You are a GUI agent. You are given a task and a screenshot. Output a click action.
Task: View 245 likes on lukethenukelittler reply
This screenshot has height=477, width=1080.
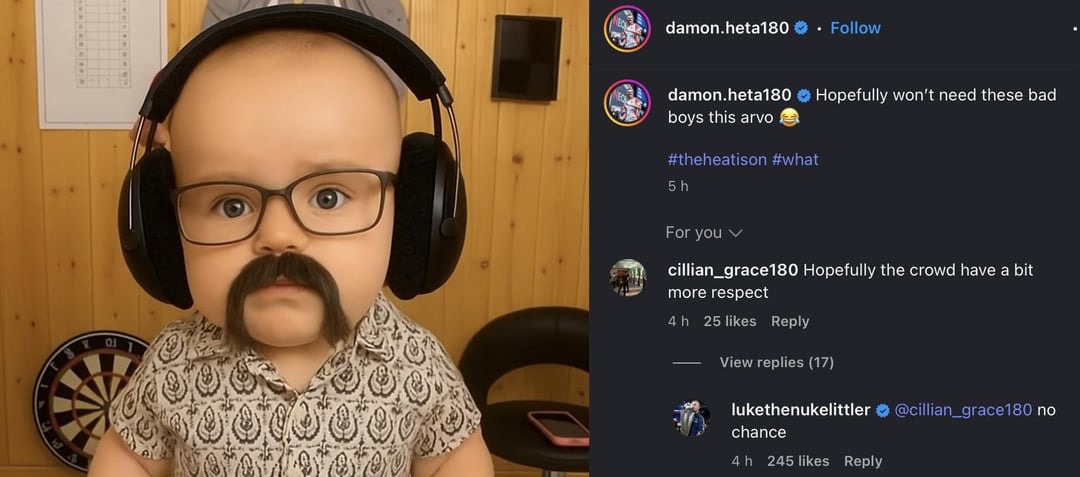[x=798, y=461]
